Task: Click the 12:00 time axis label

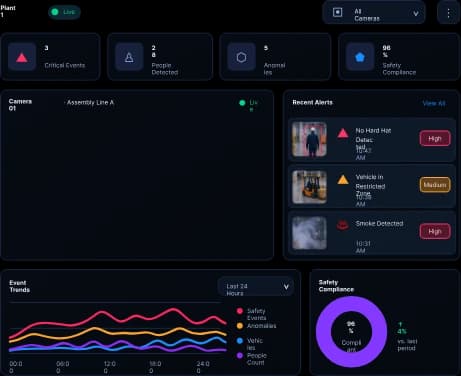Action: (x=110, y=367)
